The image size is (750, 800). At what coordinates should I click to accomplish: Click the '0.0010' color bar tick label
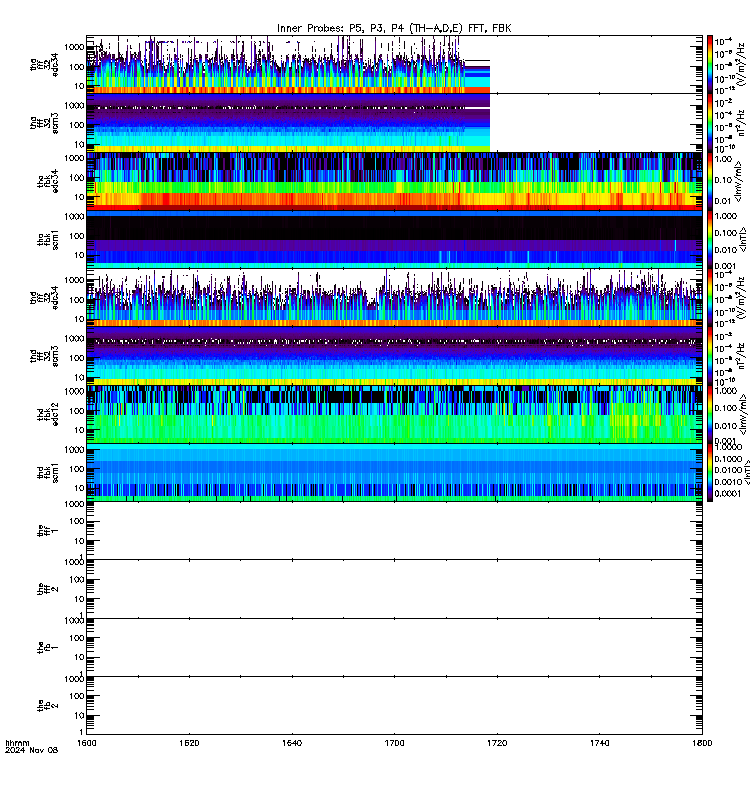(x=728, y=482)
